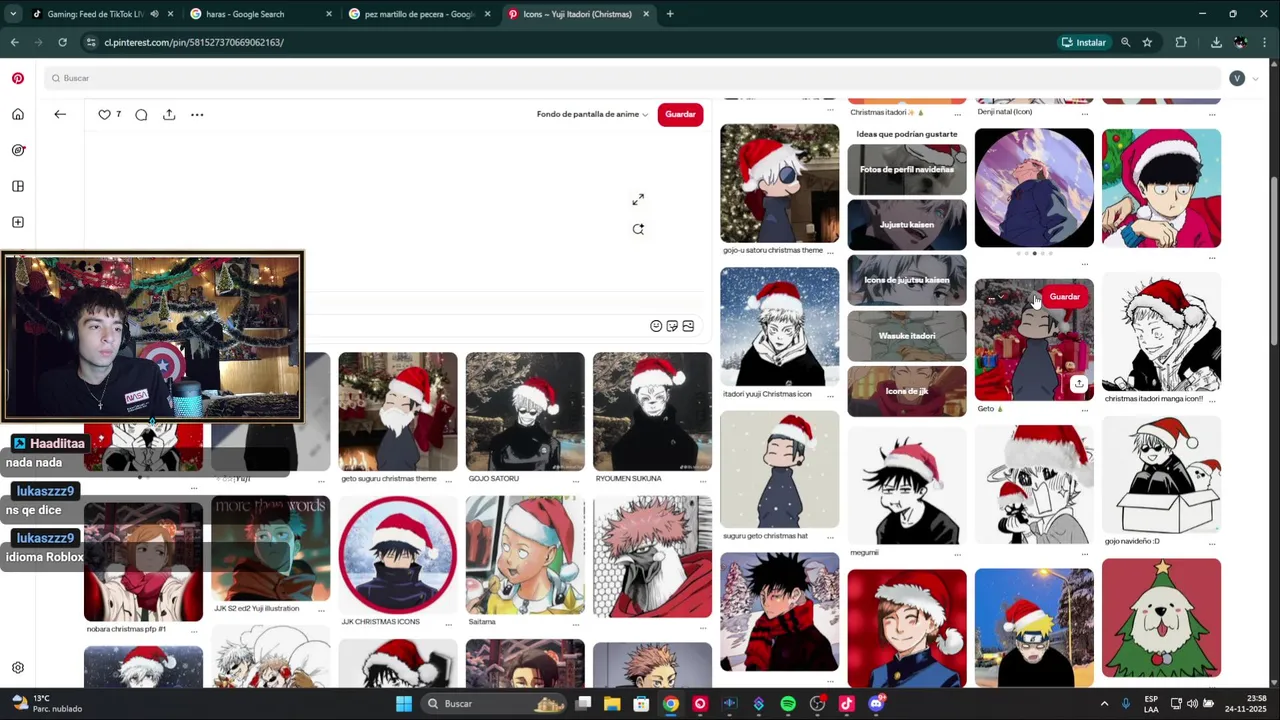Open more options under megumiii pin

pos(957,555)
